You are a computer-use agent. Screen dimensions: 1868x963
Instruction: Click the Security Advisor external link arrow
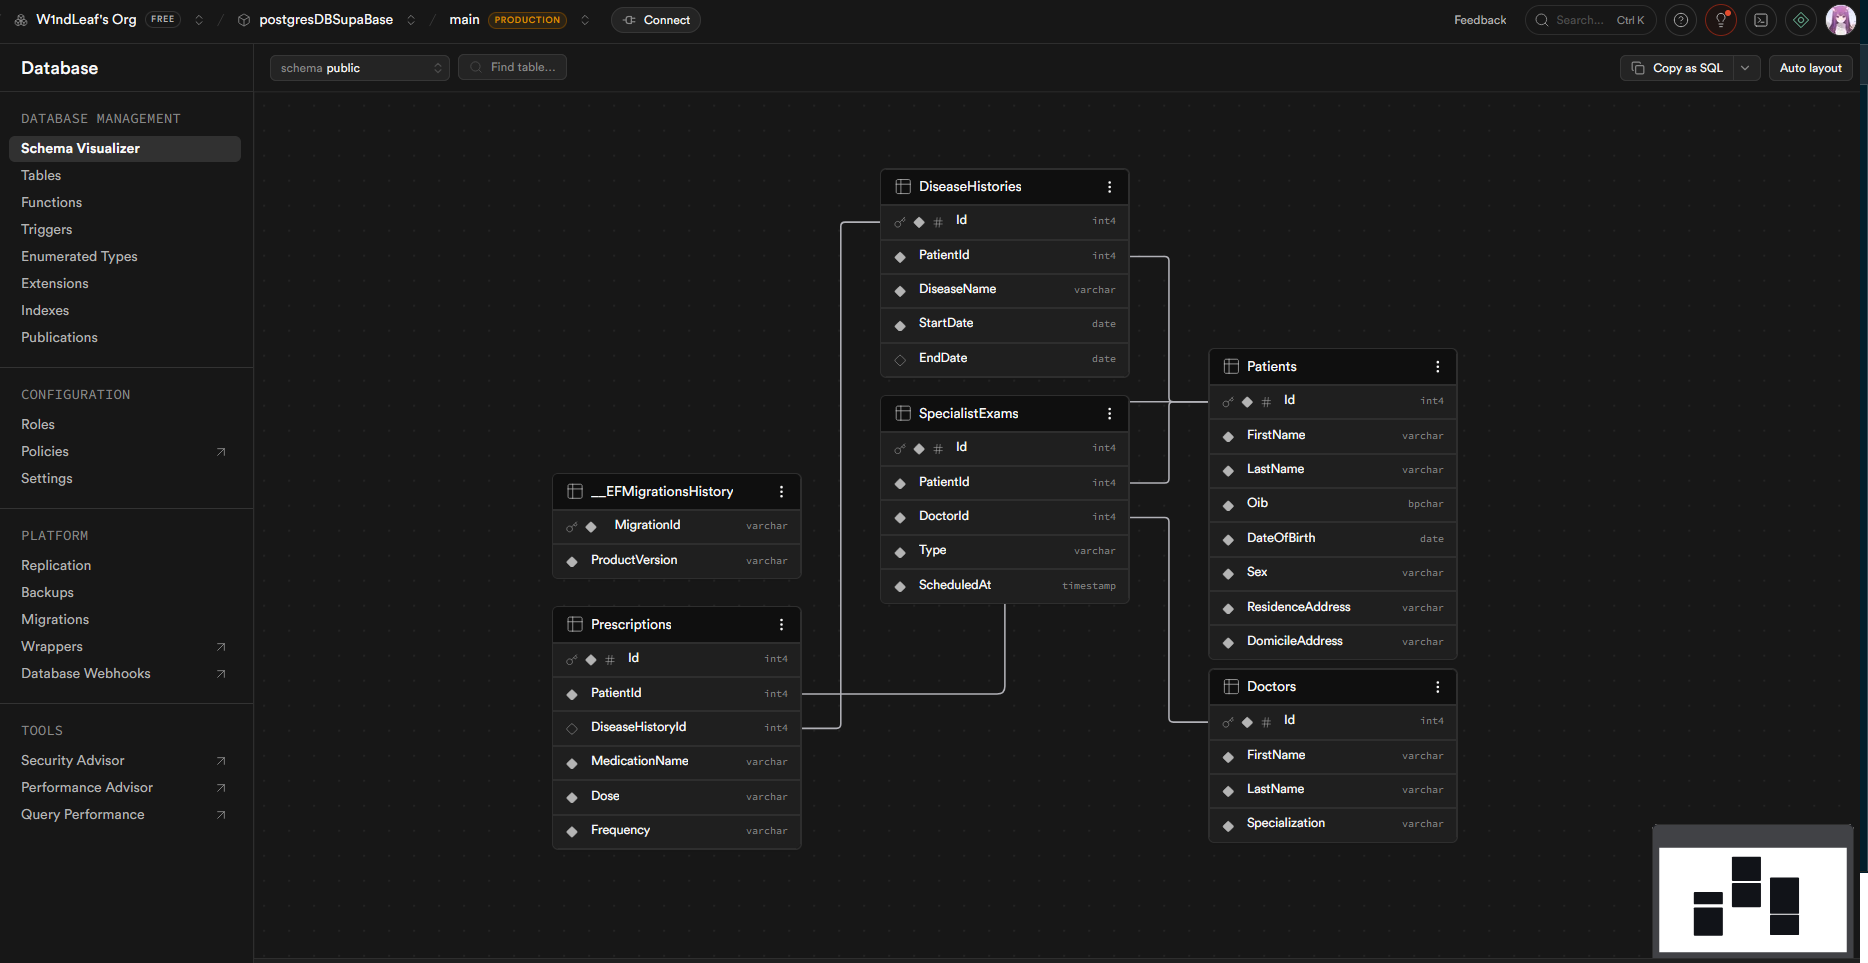pos(221,761)
